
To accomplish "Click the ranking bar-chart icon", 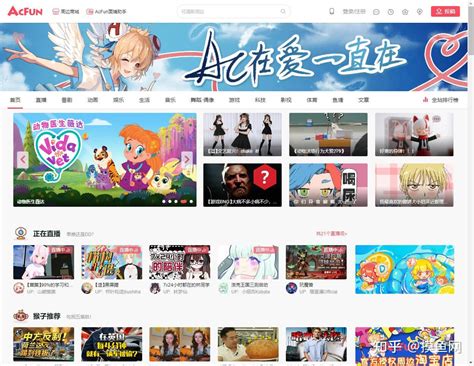I will tap(425, 99).
